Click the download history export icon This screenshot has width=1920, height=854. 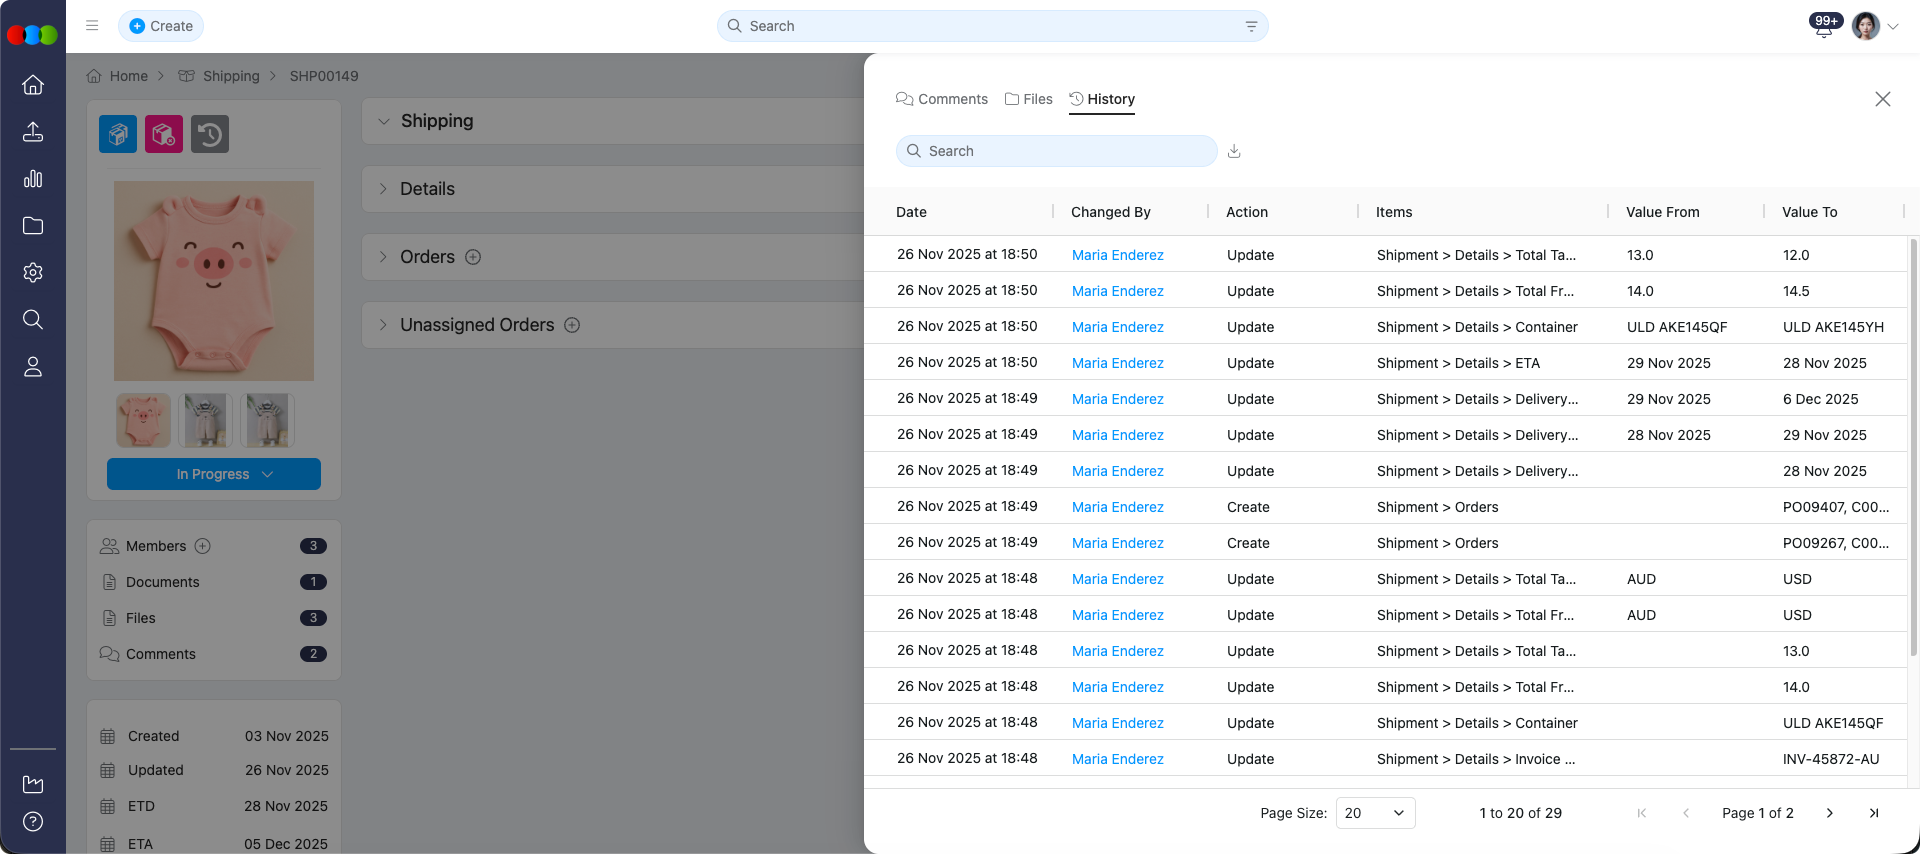click(x=1234, y=151)
